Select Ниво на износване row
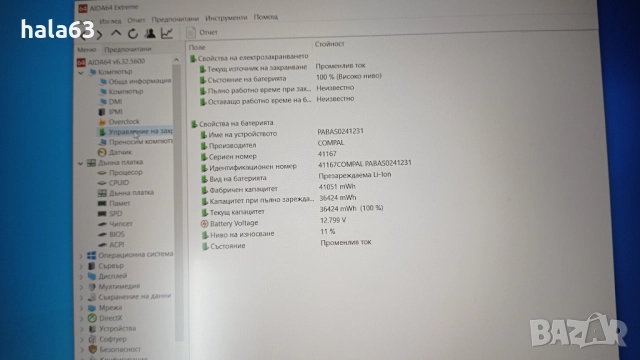This screenshot has width=640, height=360. (x=268, y=233)
